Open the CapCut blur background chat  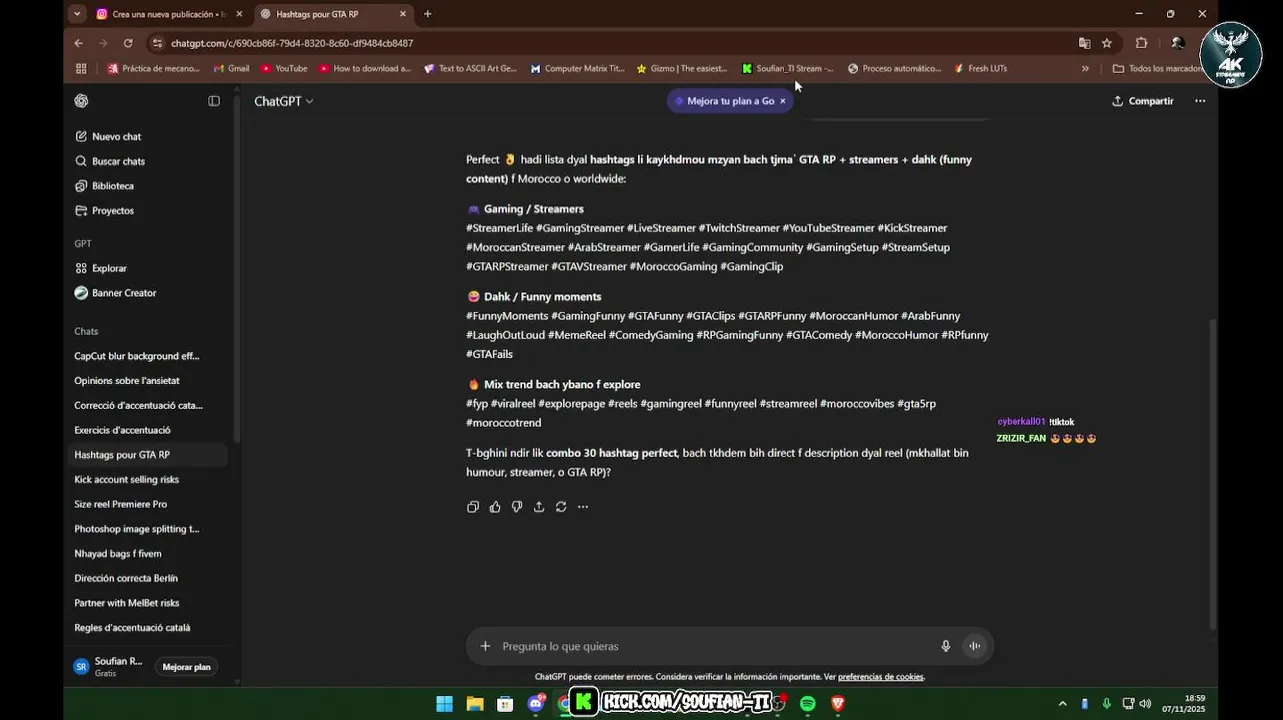click(137, 356)
